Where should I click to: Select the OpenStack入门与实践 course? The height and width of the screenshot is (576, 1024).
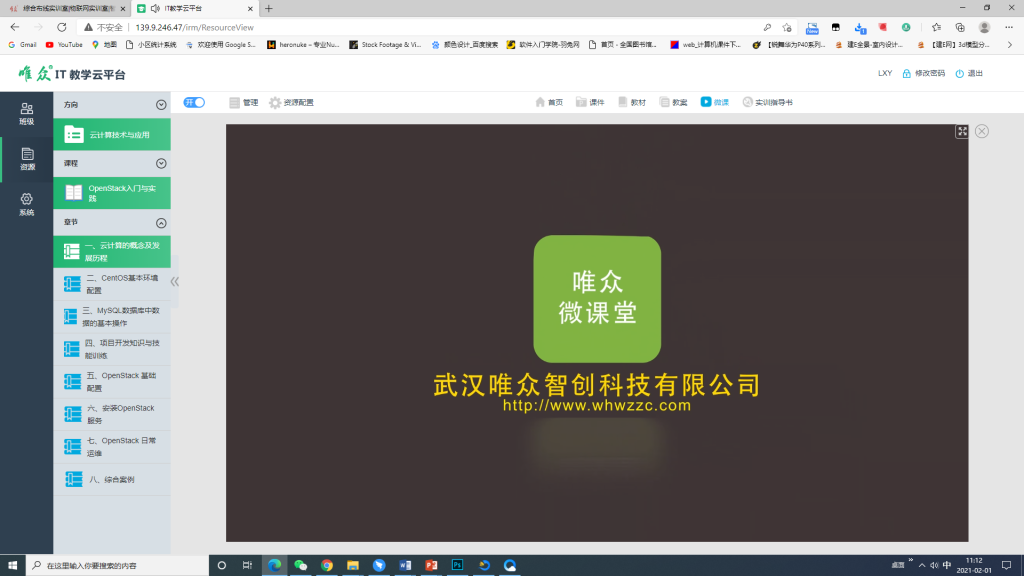tap(112, 193)
